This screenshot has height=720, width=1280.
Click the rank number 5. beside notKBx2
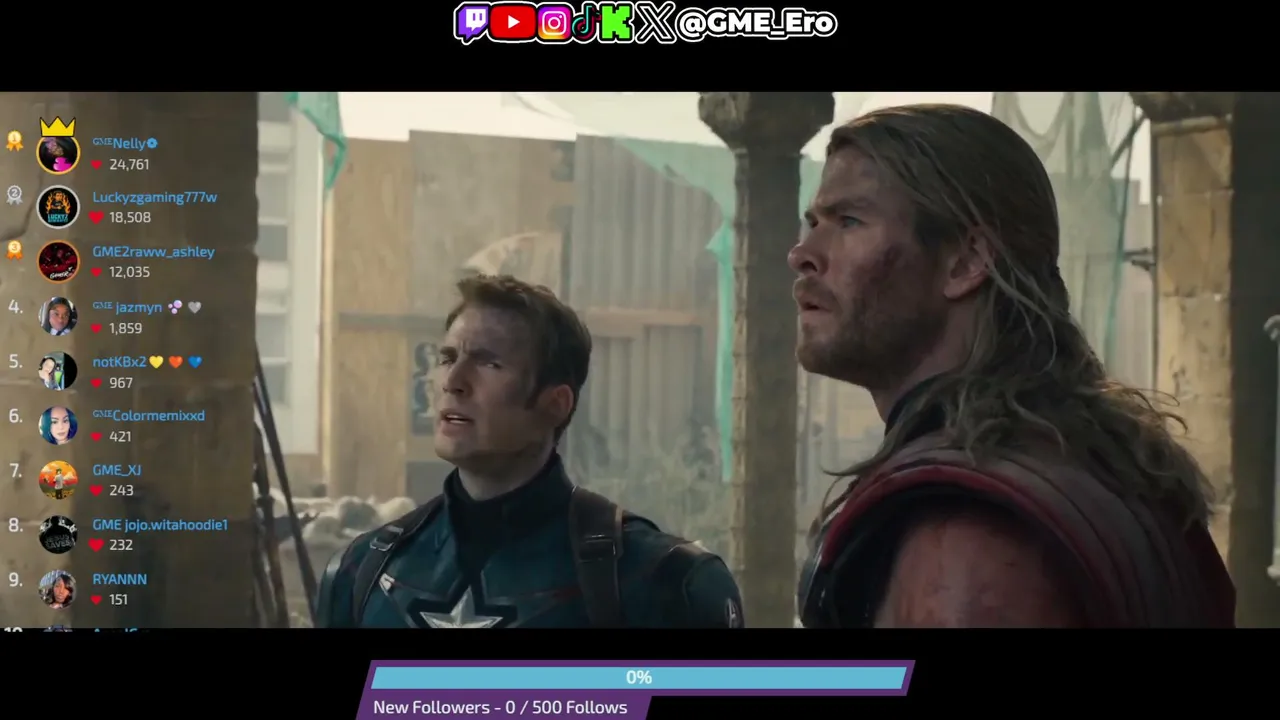pyautogui.click(x=15, y=361)
